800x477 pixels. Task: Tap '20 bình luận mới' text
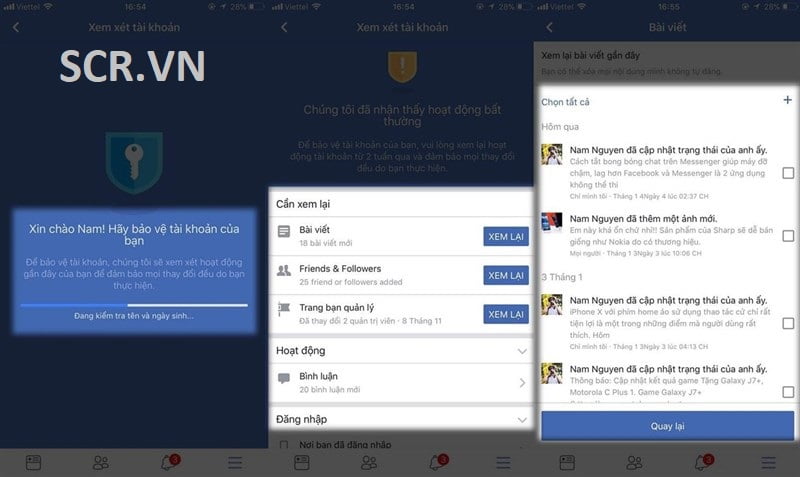coord(330,390)
